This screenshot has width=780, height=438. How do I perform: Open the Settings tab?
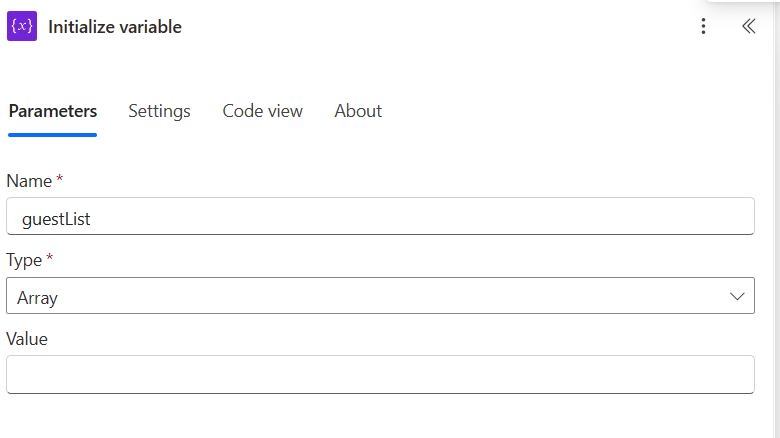tap(159, 111)
